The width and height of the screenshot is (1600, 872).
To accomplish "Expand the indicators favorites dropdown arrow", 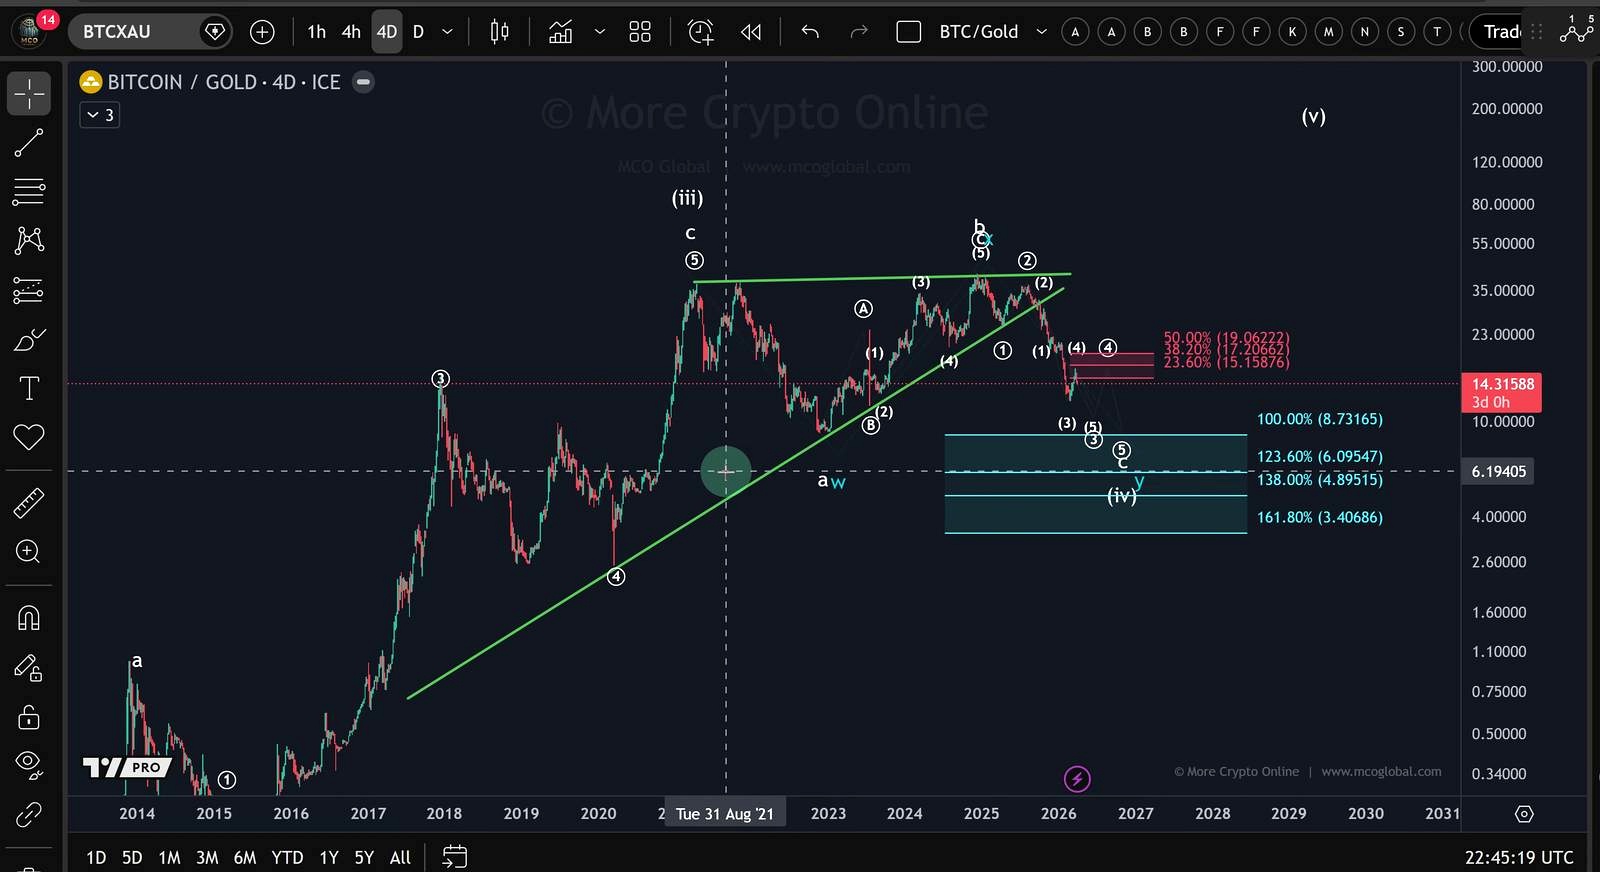I will point(599,32).
